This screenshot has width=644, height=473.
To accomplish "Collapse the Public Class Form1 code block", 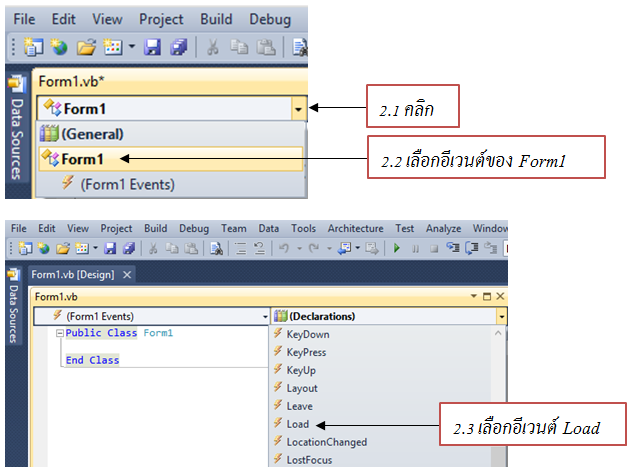I will [x=60, y=333].
